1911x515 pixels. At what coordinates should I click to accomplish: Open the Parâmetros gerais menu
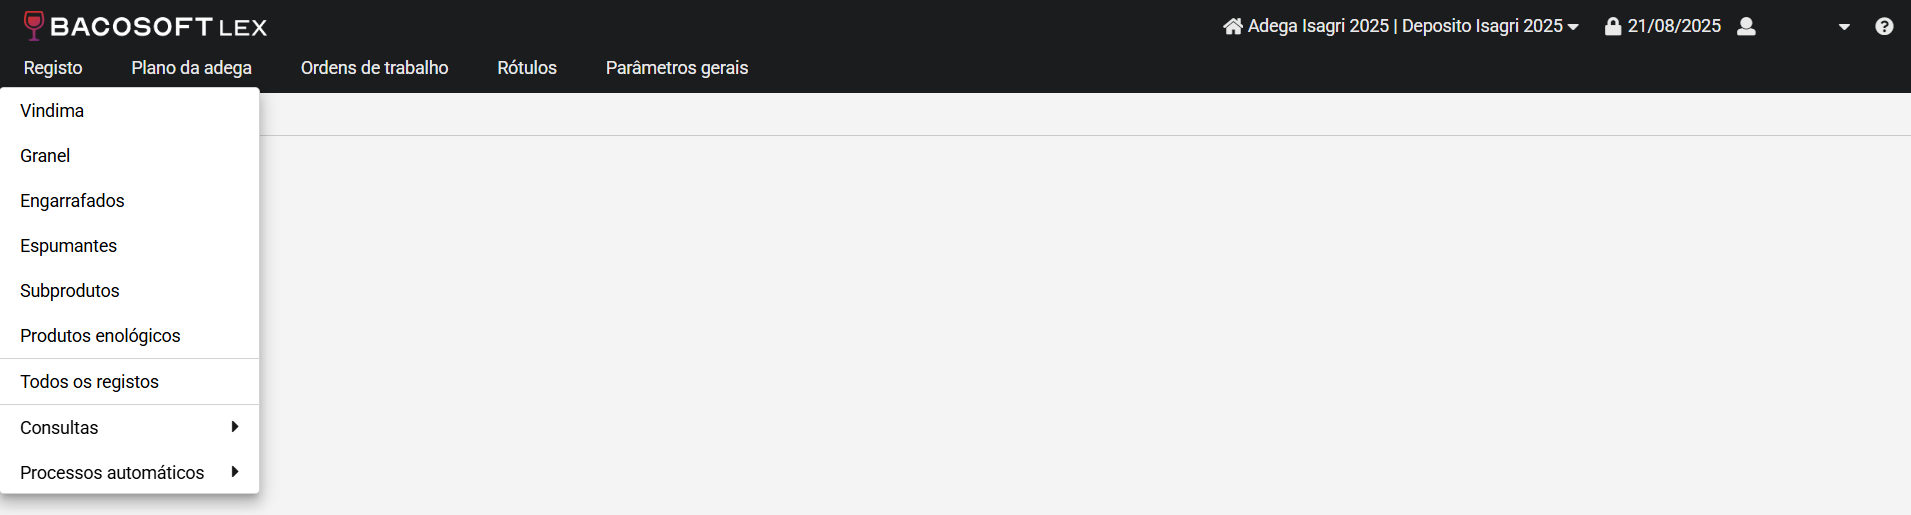point(677,68)
